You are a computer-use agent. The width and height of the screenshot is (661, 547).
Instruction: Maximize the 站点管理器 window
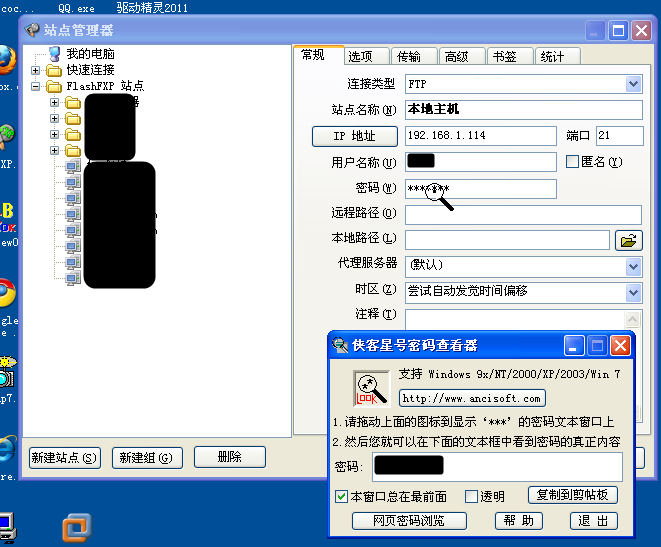618,30
